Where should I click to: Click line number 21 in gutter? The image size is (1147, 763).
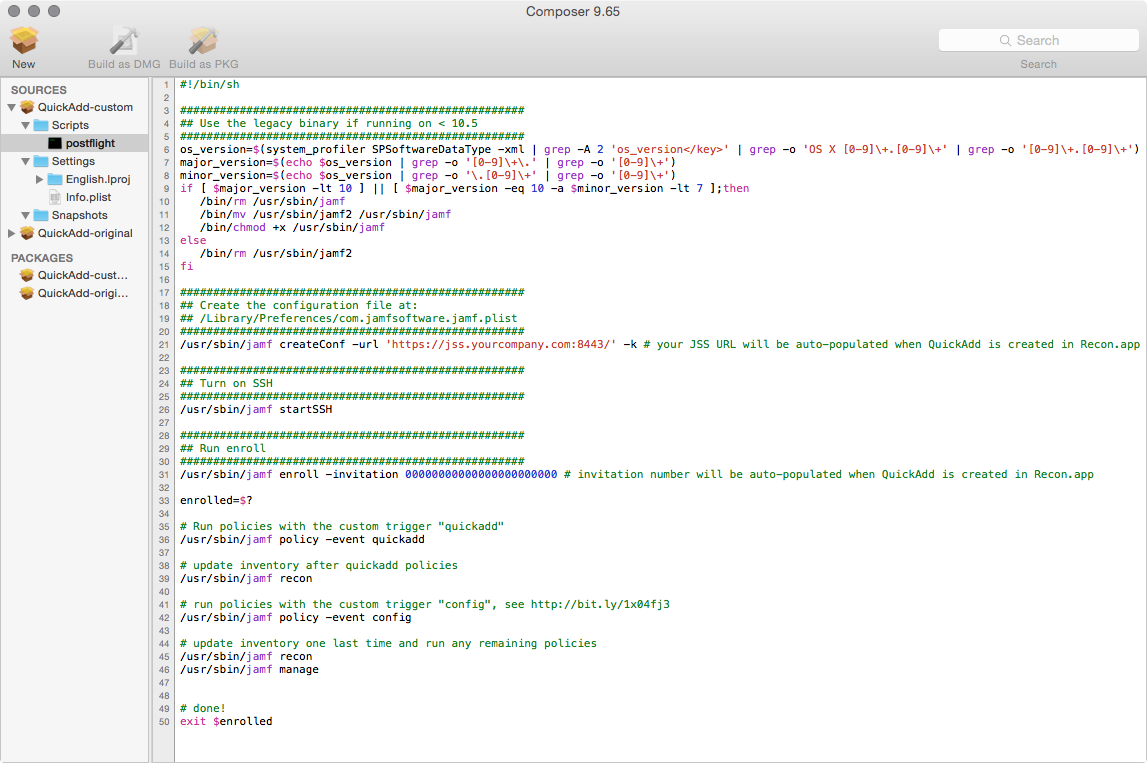(x=164, y=345)
